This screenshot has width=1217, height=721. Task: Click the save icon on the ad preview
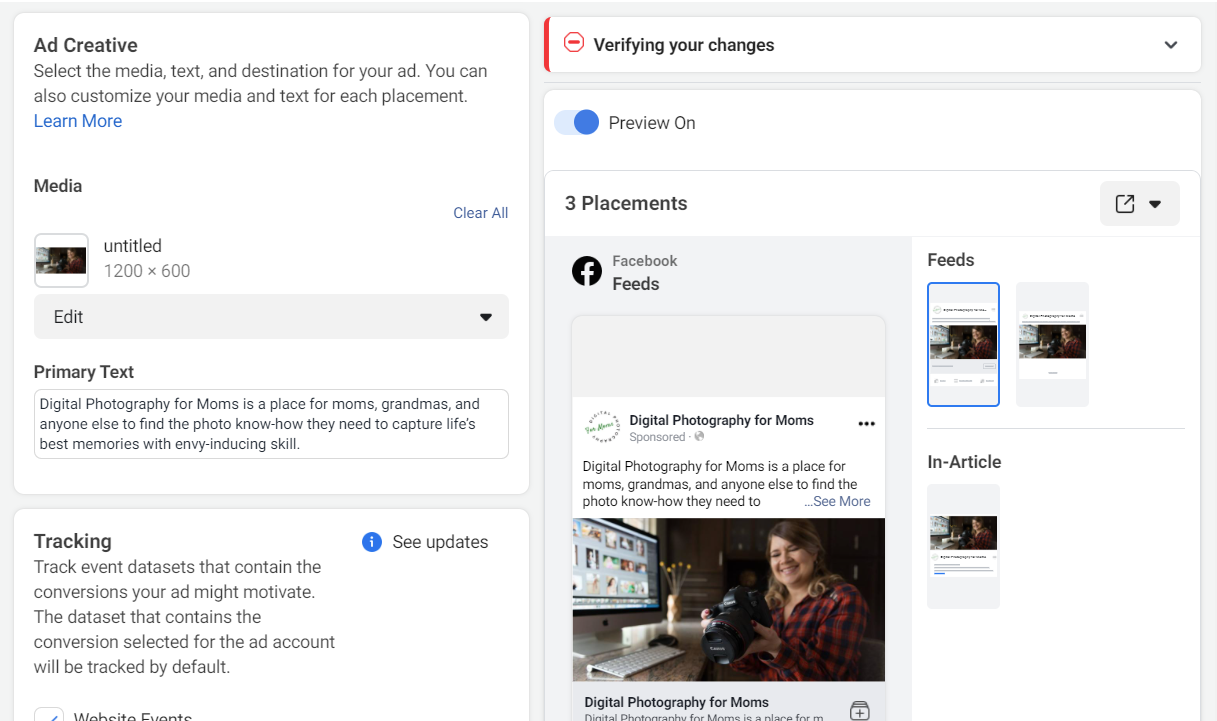[x=859, y=710]
